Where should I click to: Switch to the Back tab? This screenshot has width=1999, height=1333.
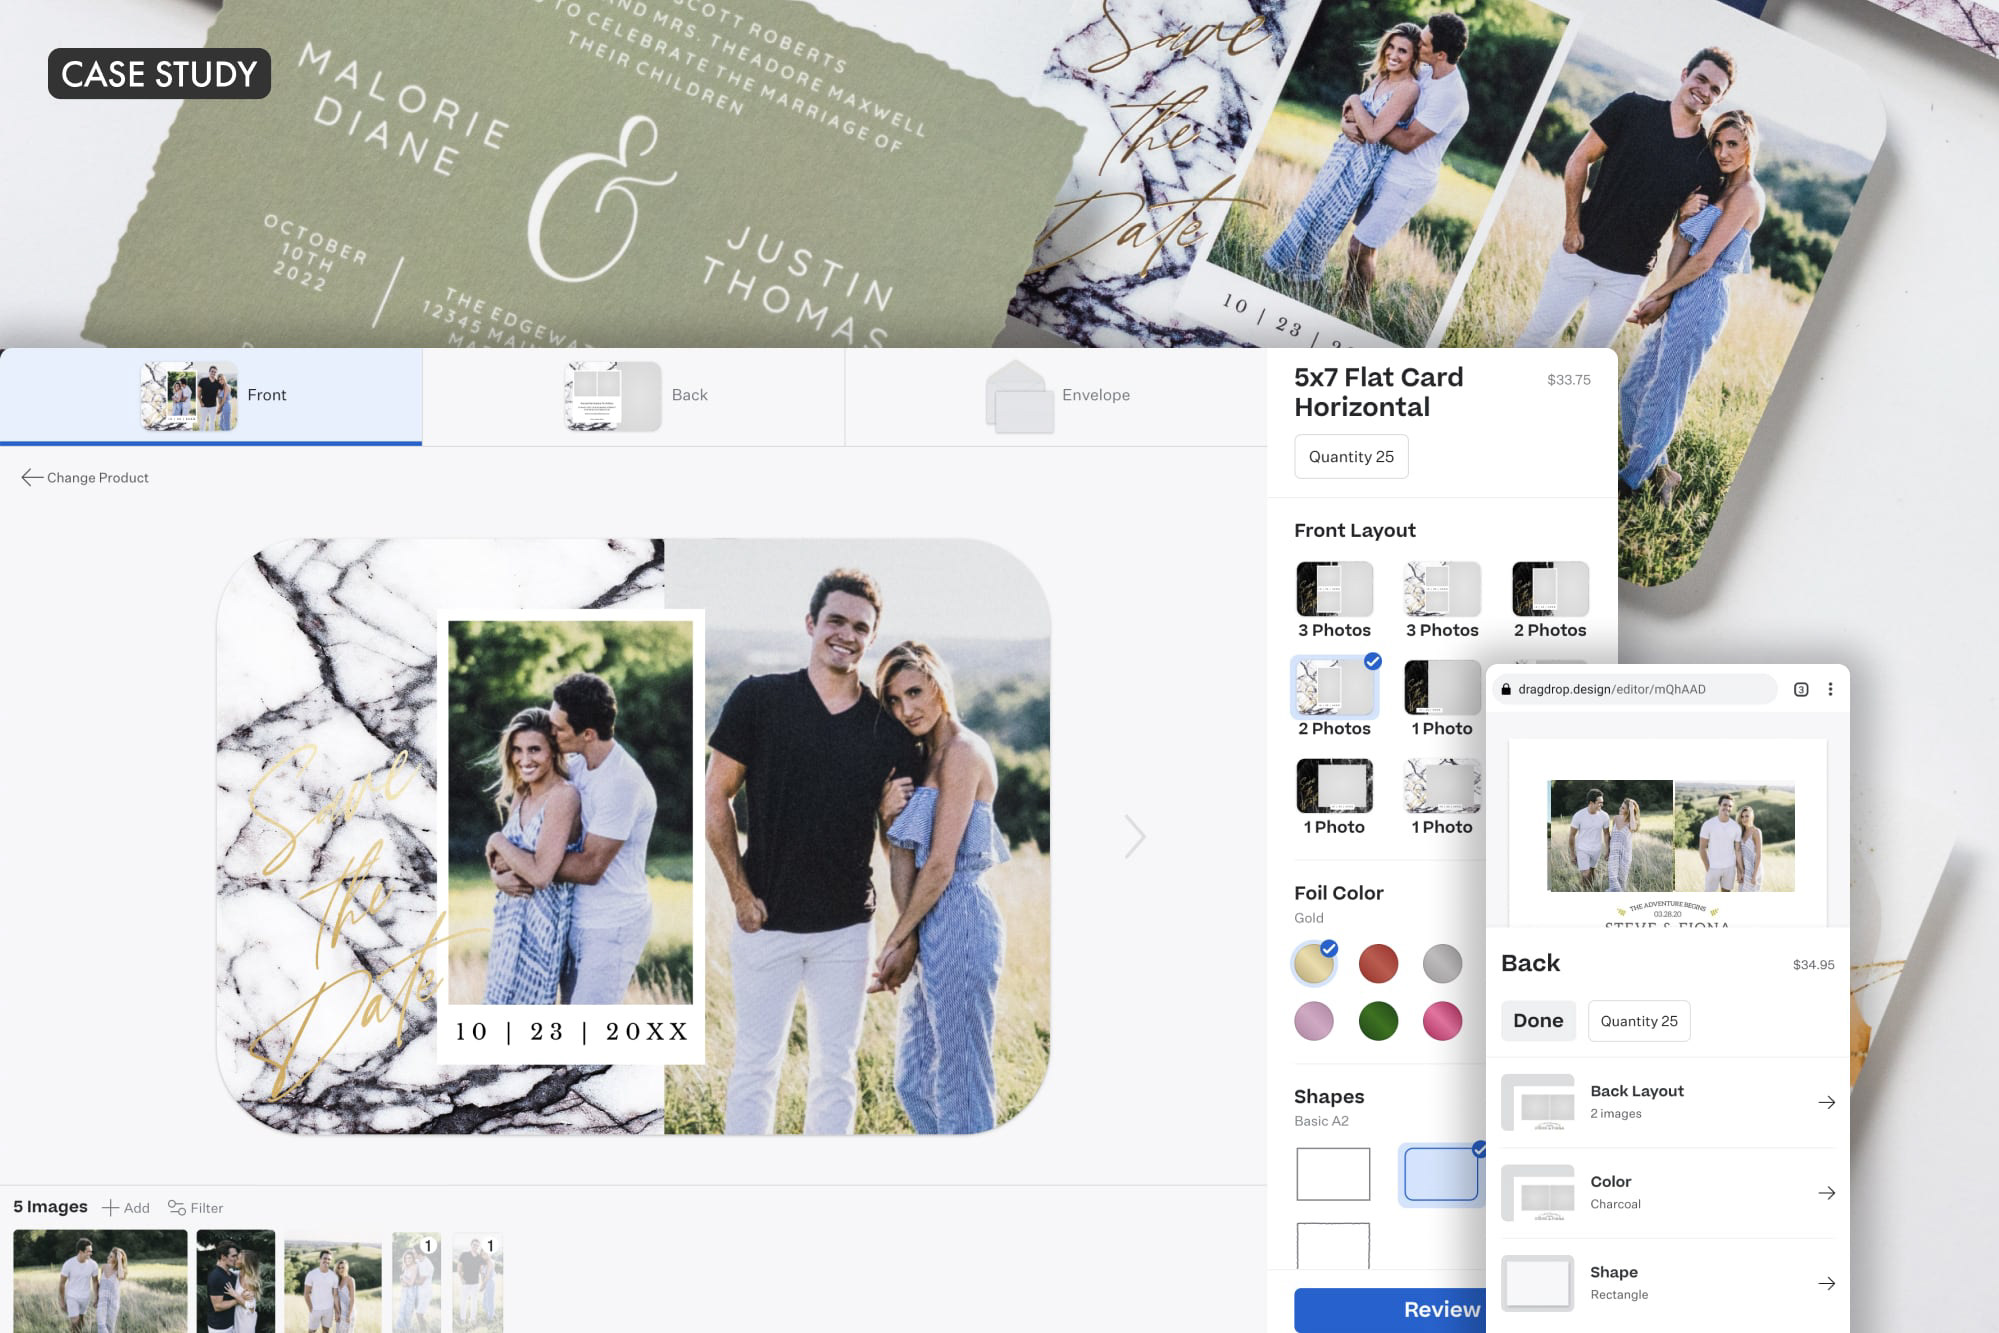tap(634, 396)
